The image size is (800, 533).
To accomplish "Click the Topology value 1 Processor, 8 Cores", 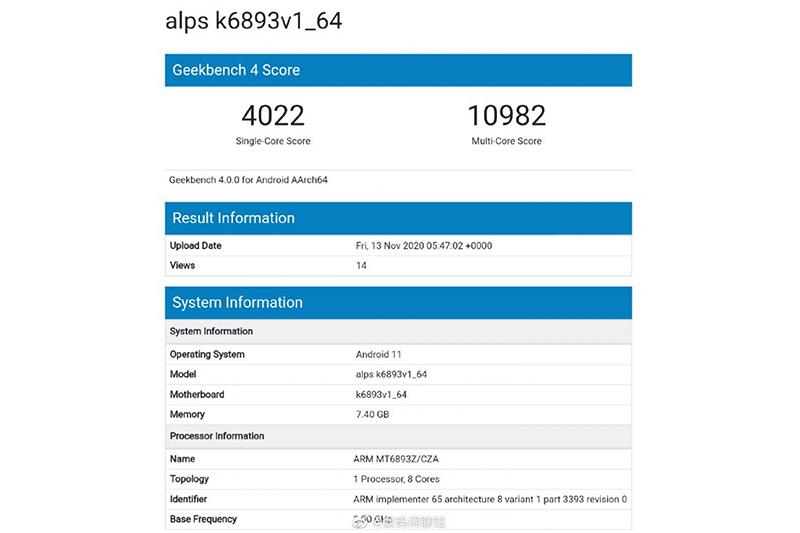I will point(397,479).
